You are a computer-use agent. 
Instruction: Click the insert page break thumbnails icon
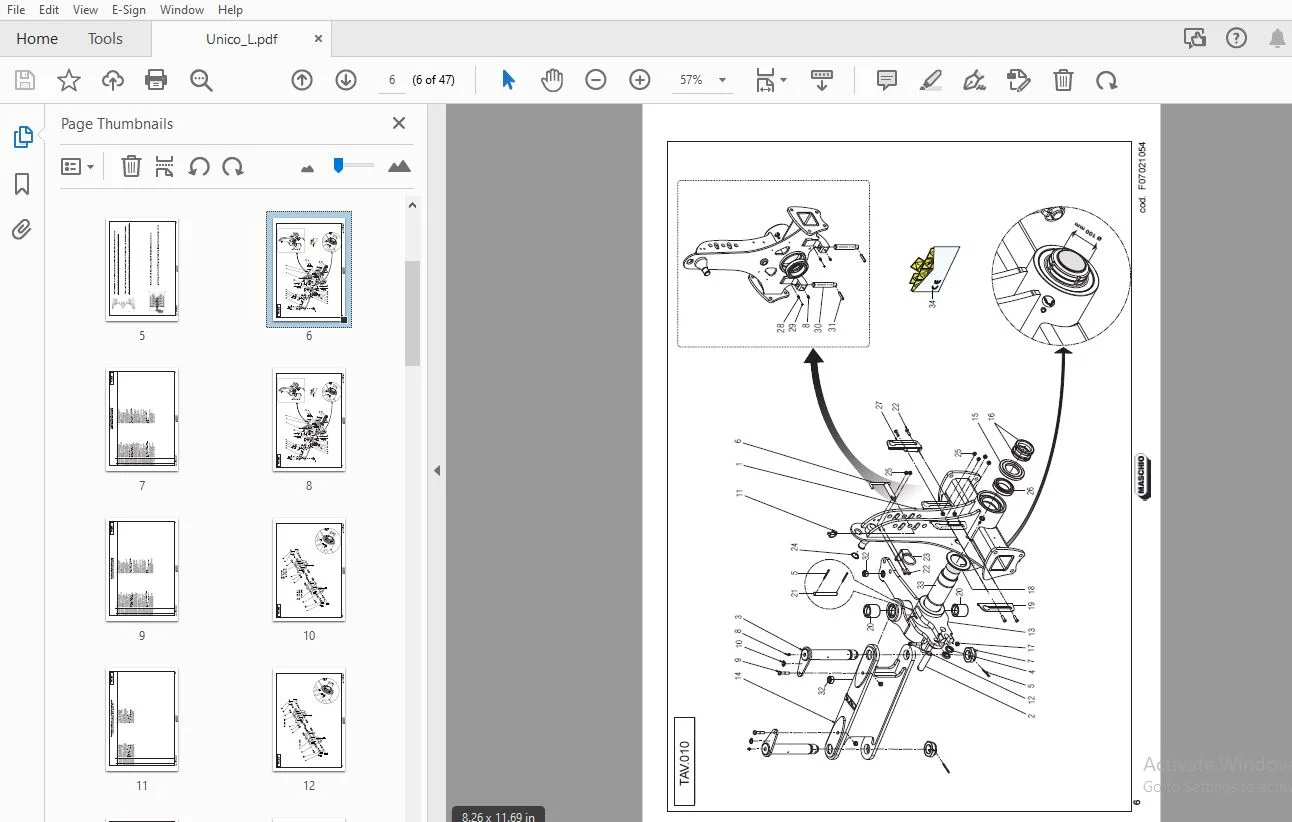coord(165,167)
